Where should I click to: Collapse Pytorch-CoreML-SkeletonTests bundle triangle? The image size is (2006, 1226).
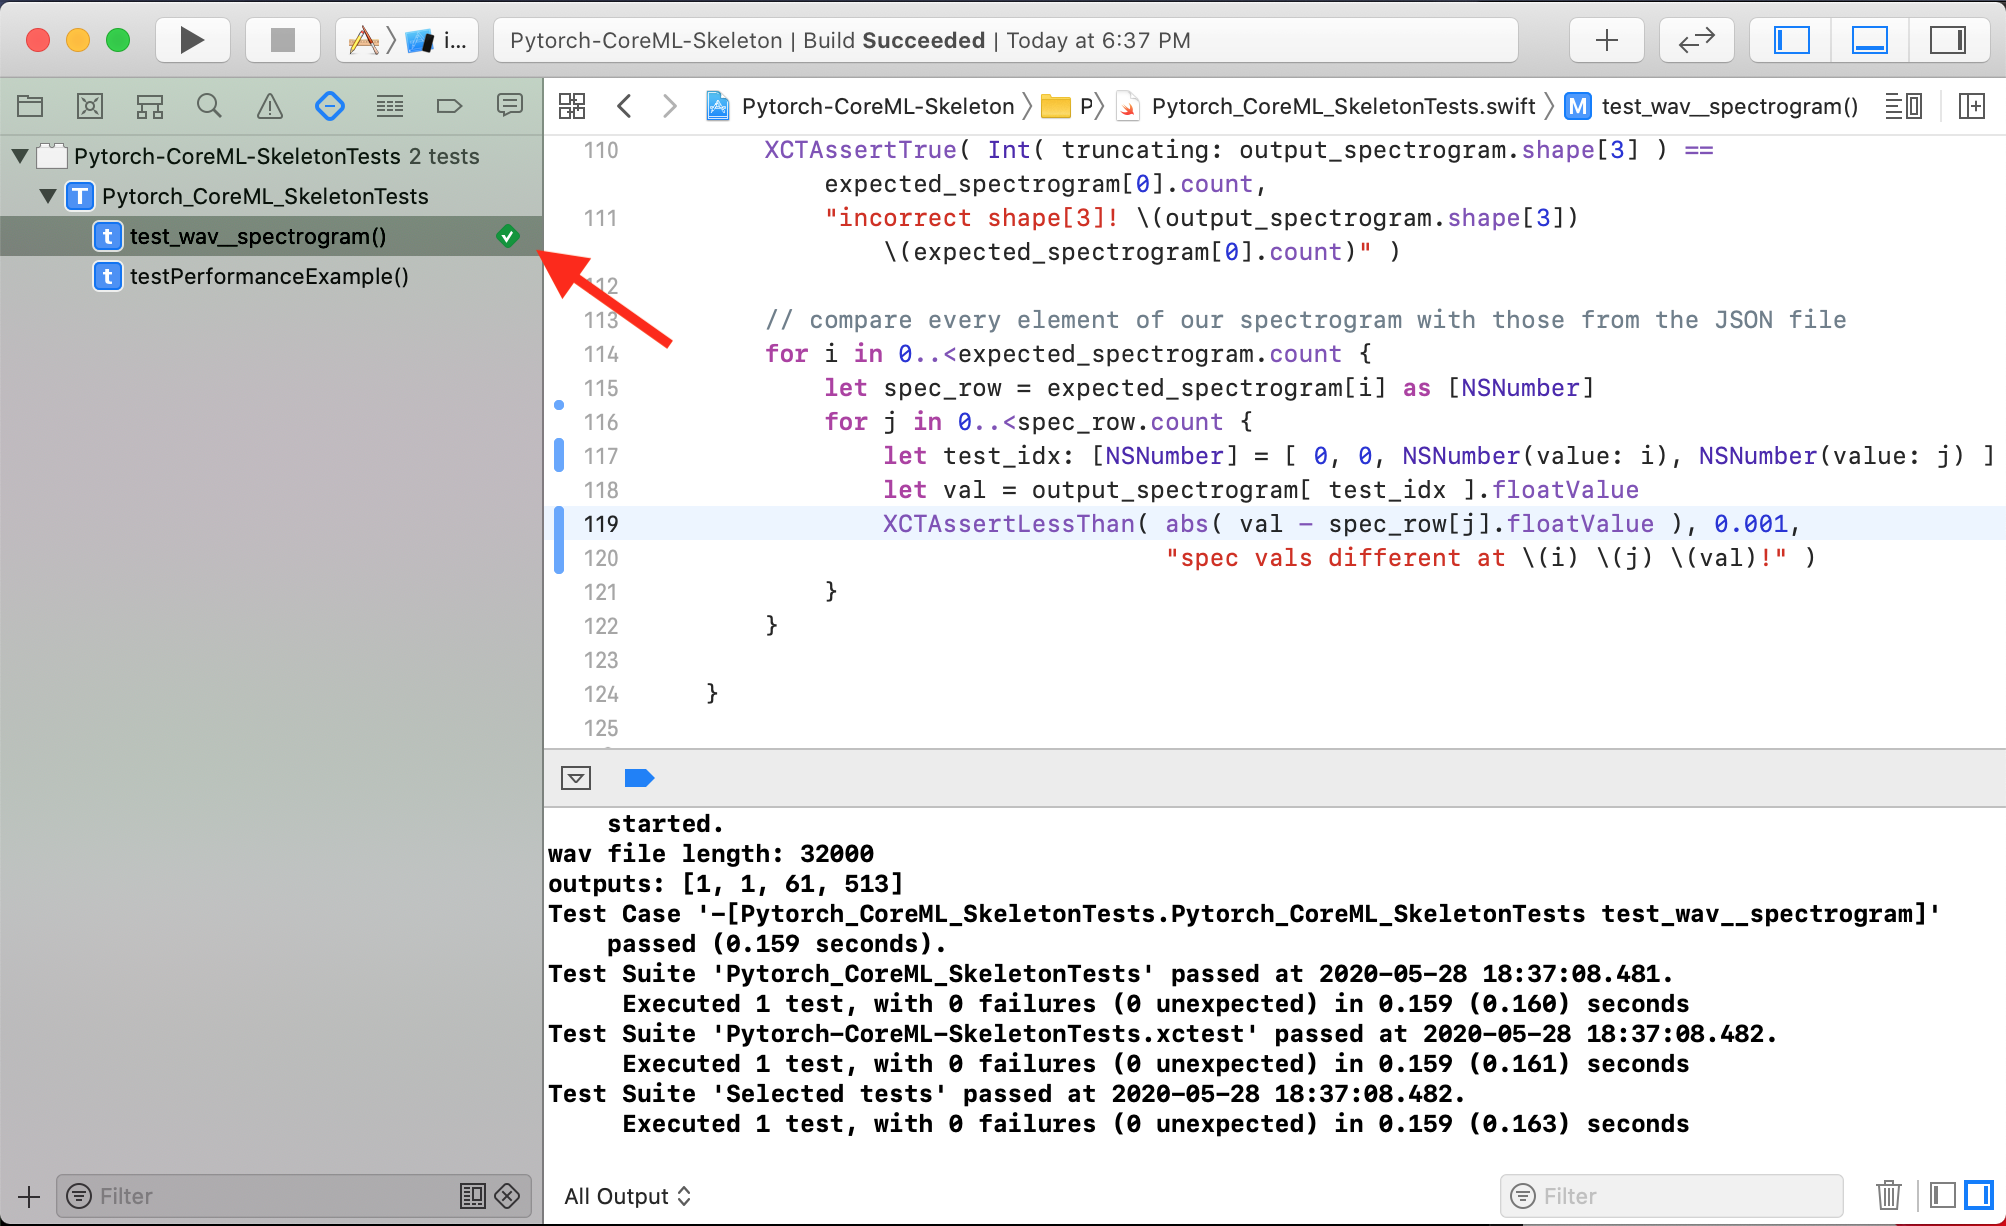click(20, 156)
